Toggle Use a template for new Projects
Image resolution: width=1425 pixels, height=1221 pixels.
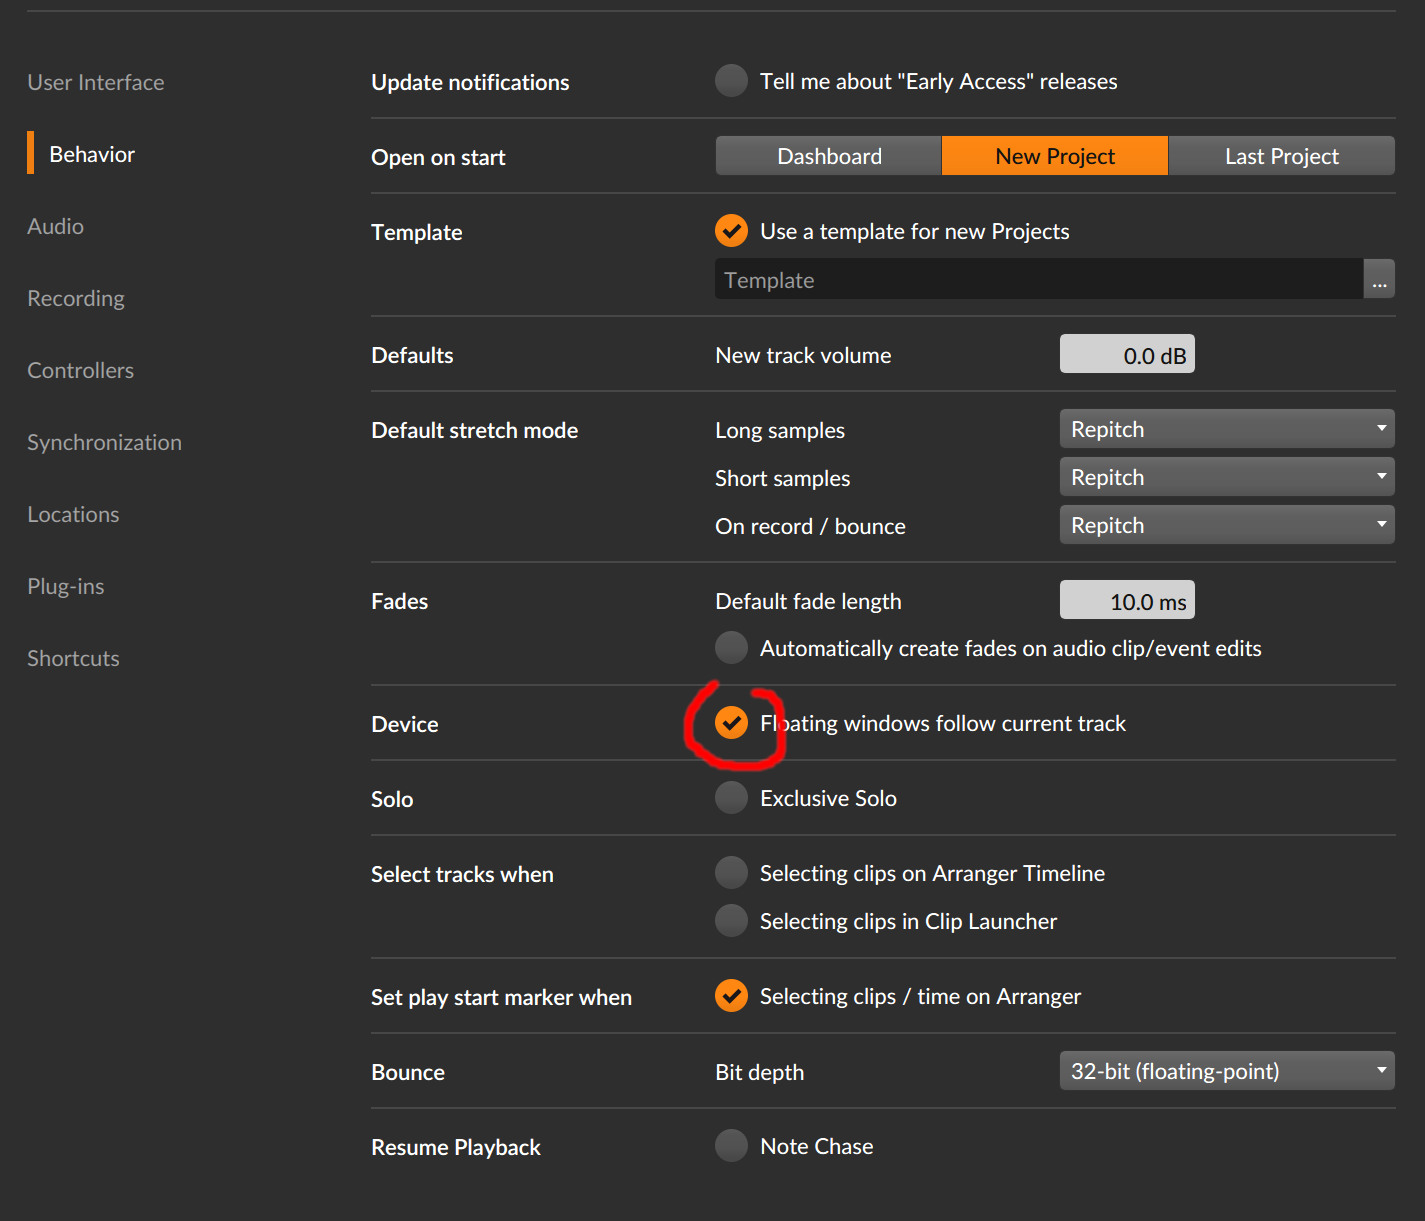click(731, 231)
